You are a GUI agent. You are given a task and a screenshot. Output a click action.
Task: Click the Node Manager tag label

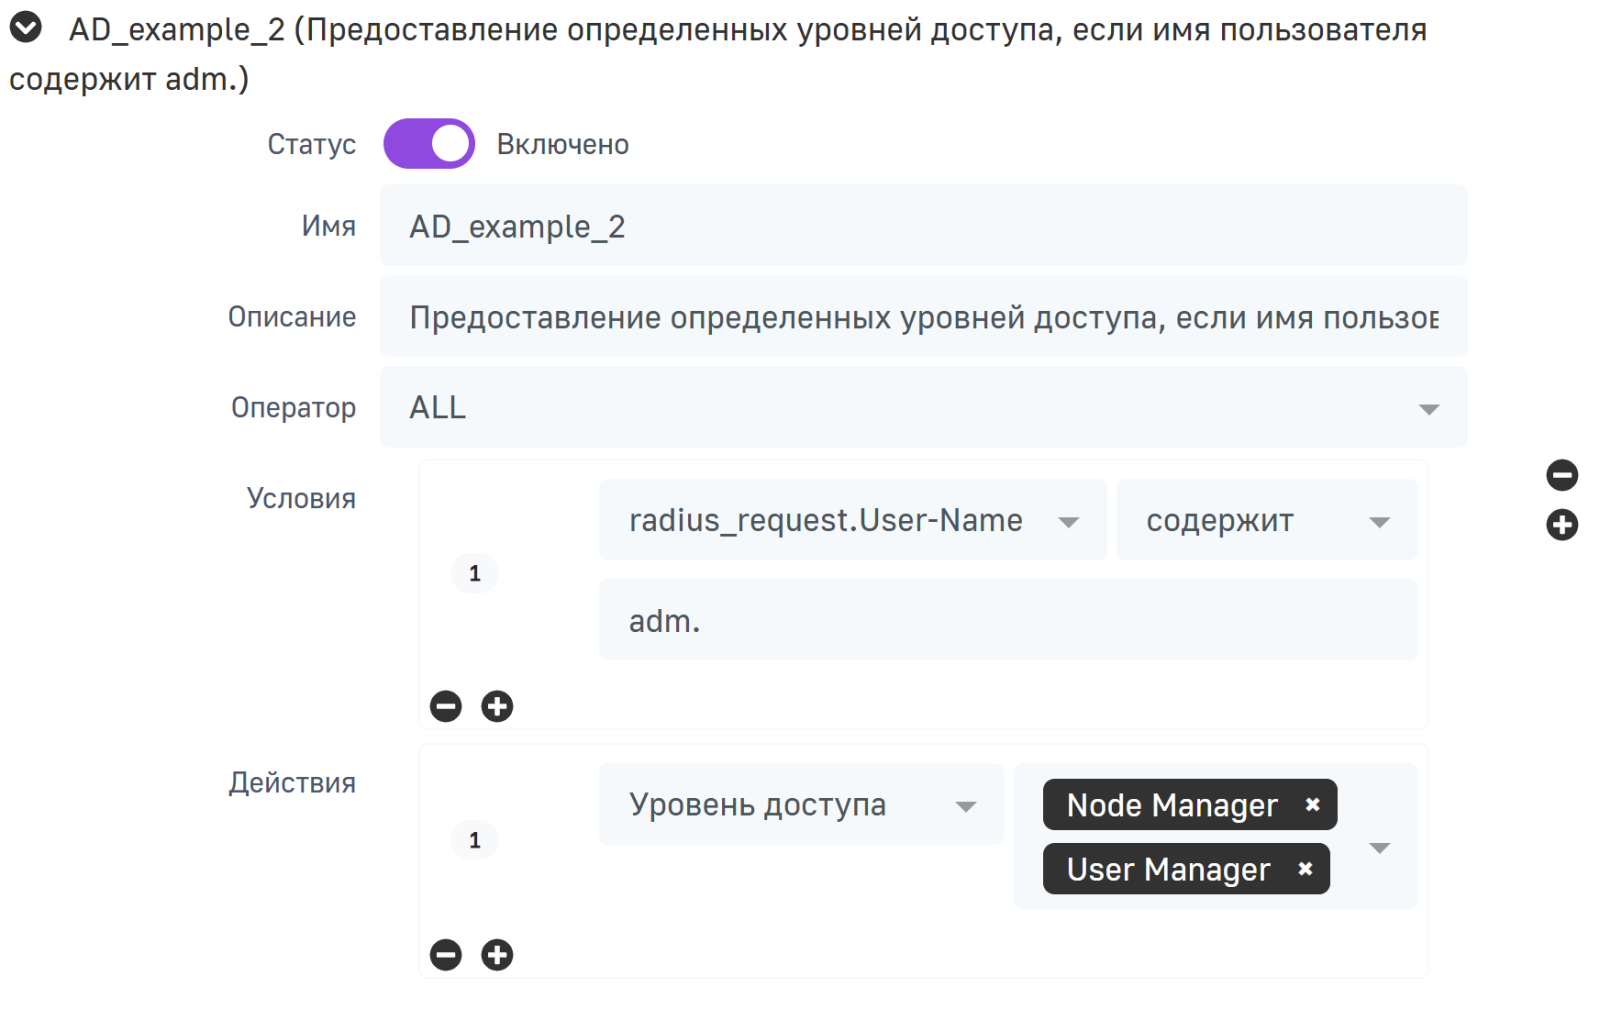coord(1171,805)
